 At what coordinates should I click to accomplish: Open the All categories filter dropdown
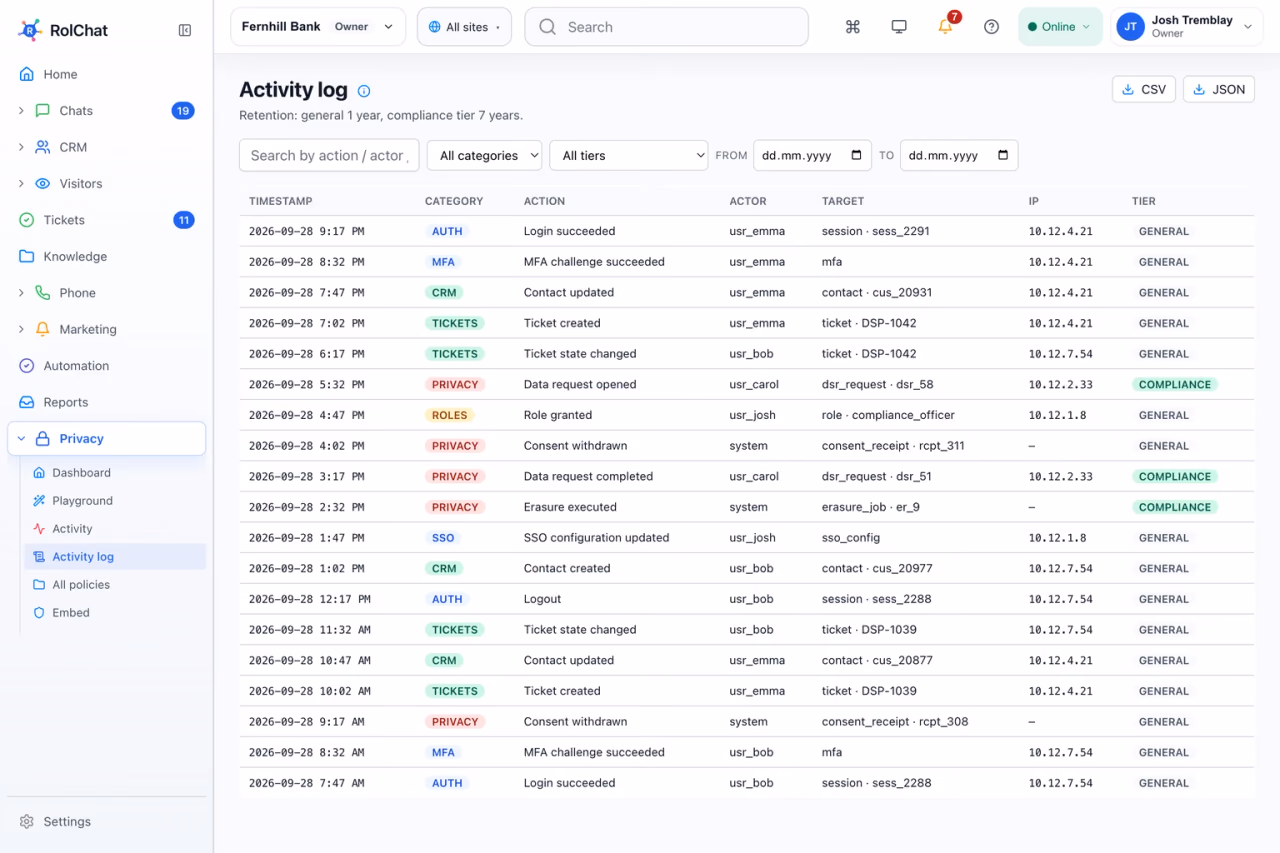coord(484,155)
